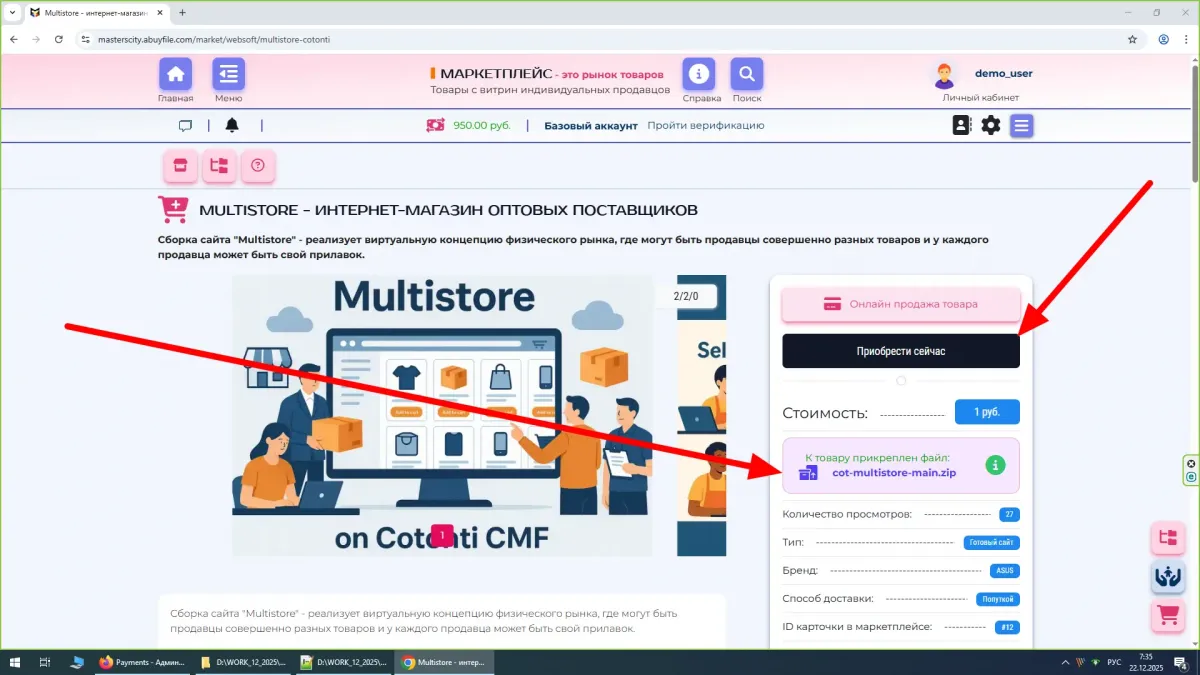Click the pink store icon button
The image size is (1200, 675).
click(180, 166)
